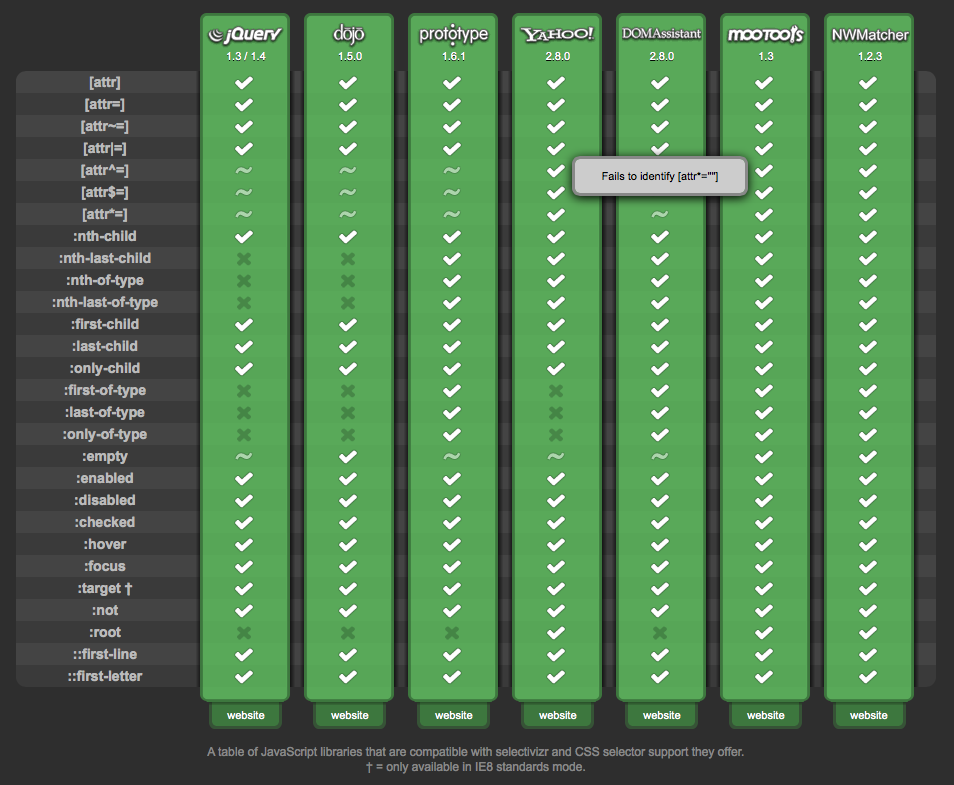
Task: Click the MooTools logo in header
Action: click(765, 35)
